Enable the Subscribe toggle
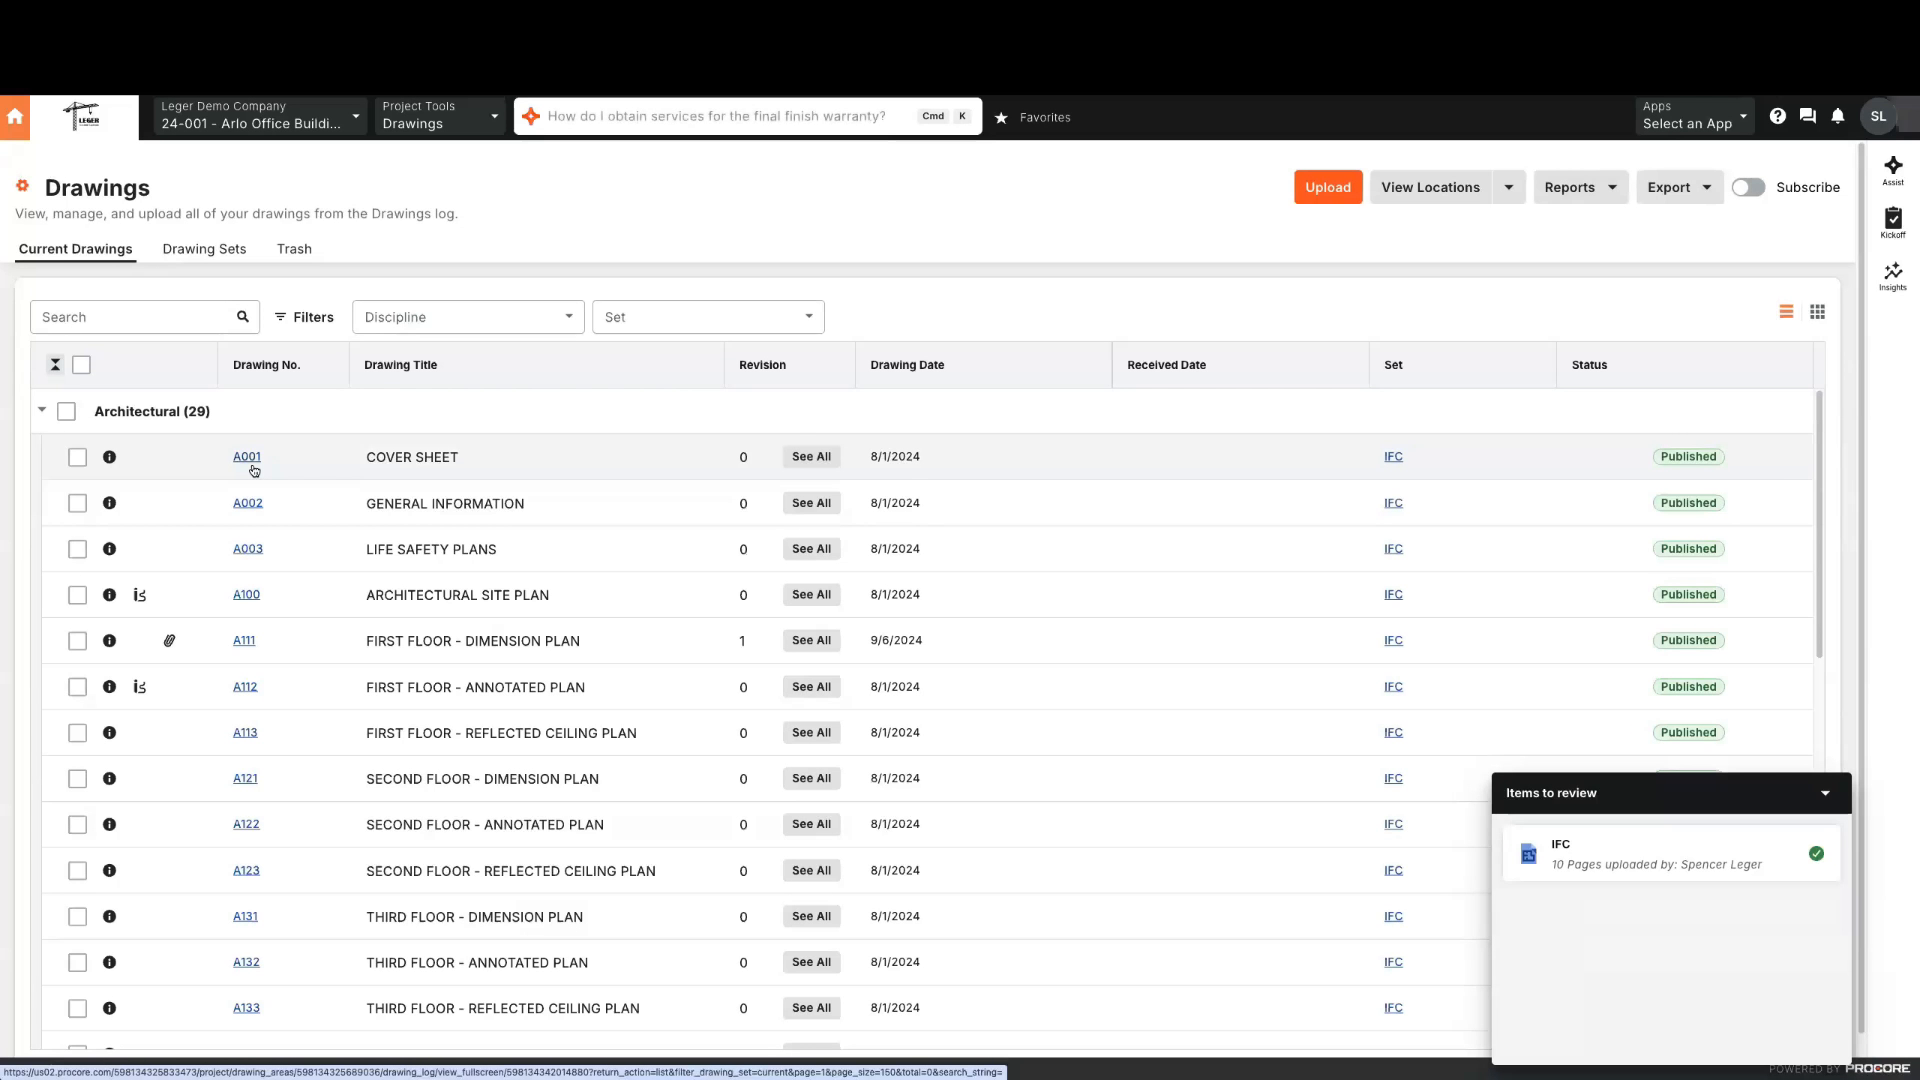 pos(1748,187)
